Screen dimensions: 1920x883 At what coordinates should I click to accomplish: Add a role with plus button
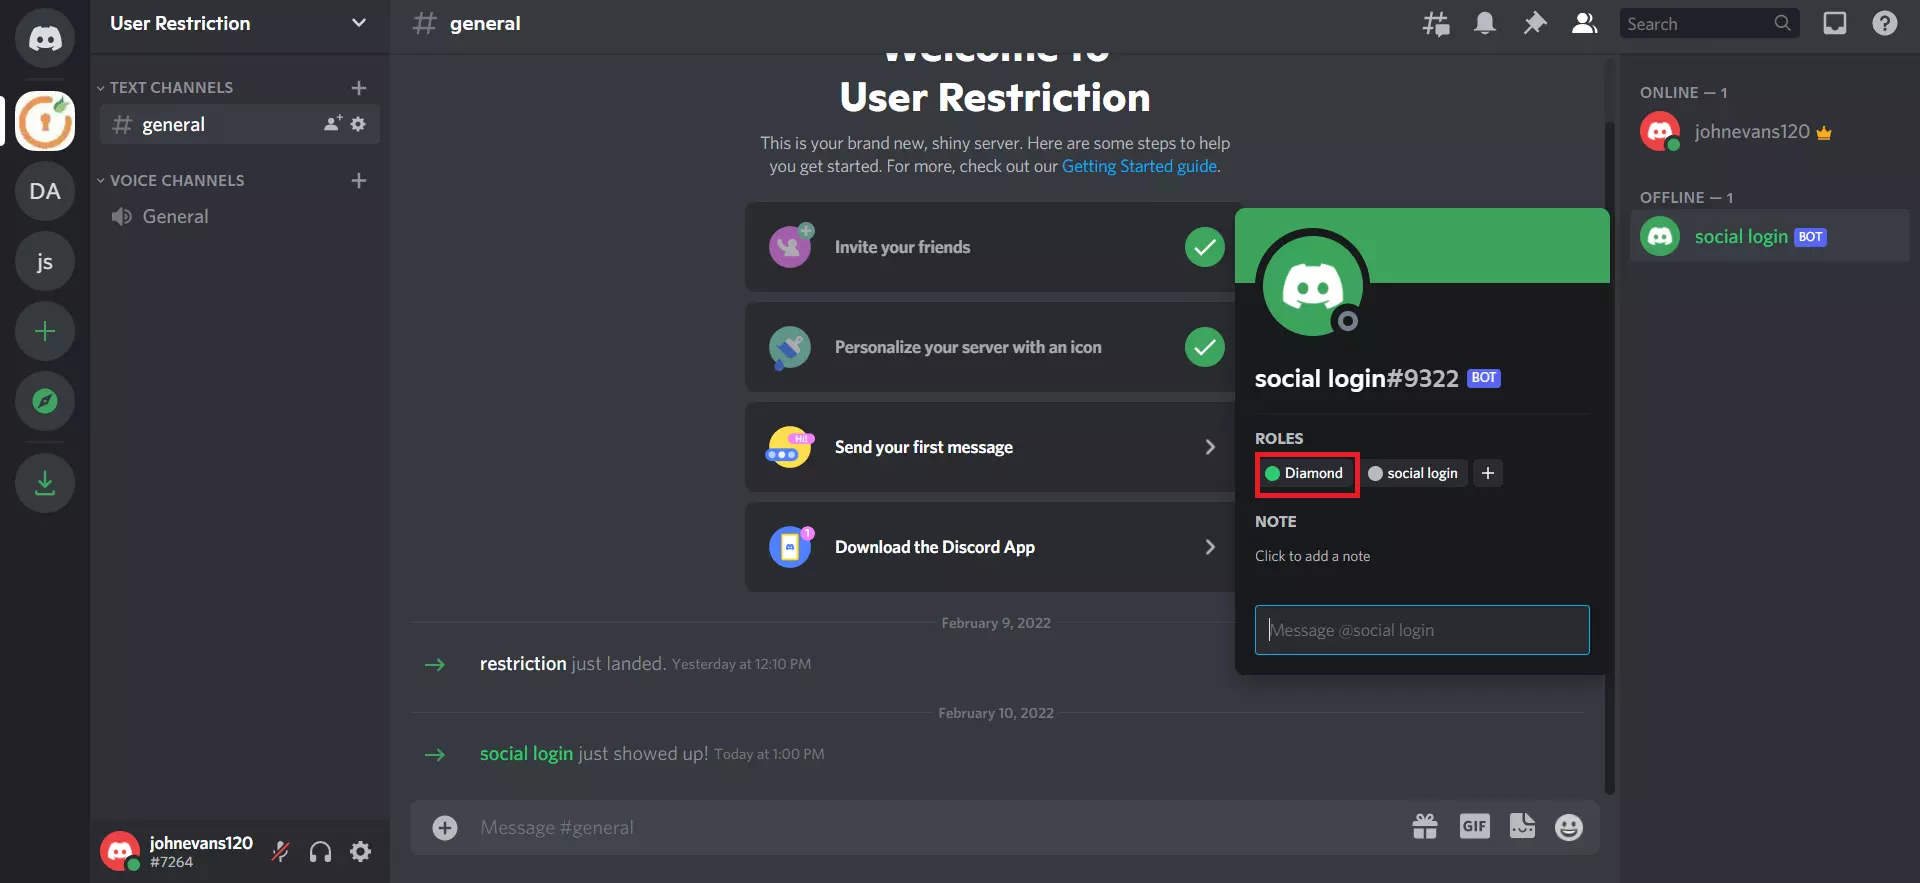[1488, 473]
